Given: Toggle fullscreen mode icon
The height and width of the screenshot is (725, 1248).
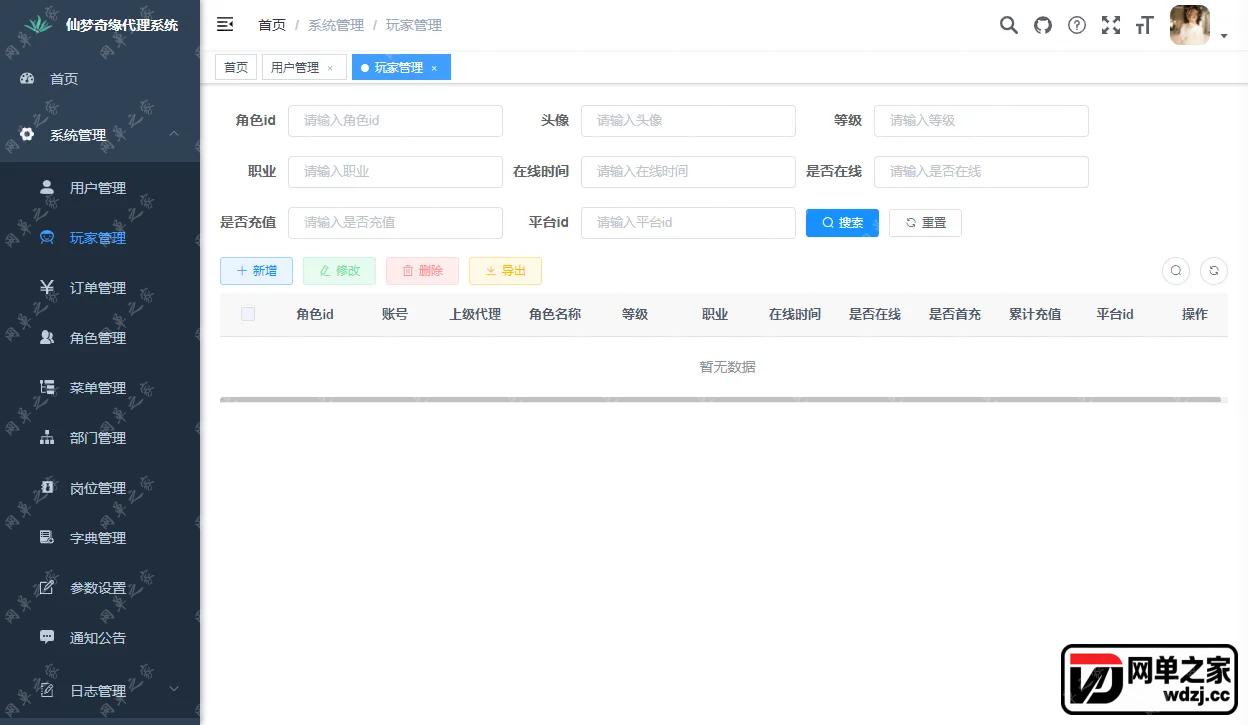Looking at the screenshot, I should coord(1111,26).
